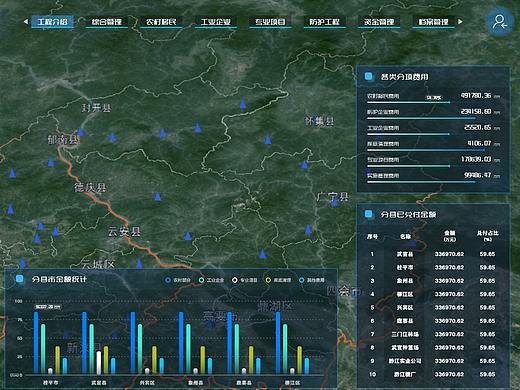Go to the 资金管理 tab
520x390 pixels.
pyautogui.click(x=379, y=22)
